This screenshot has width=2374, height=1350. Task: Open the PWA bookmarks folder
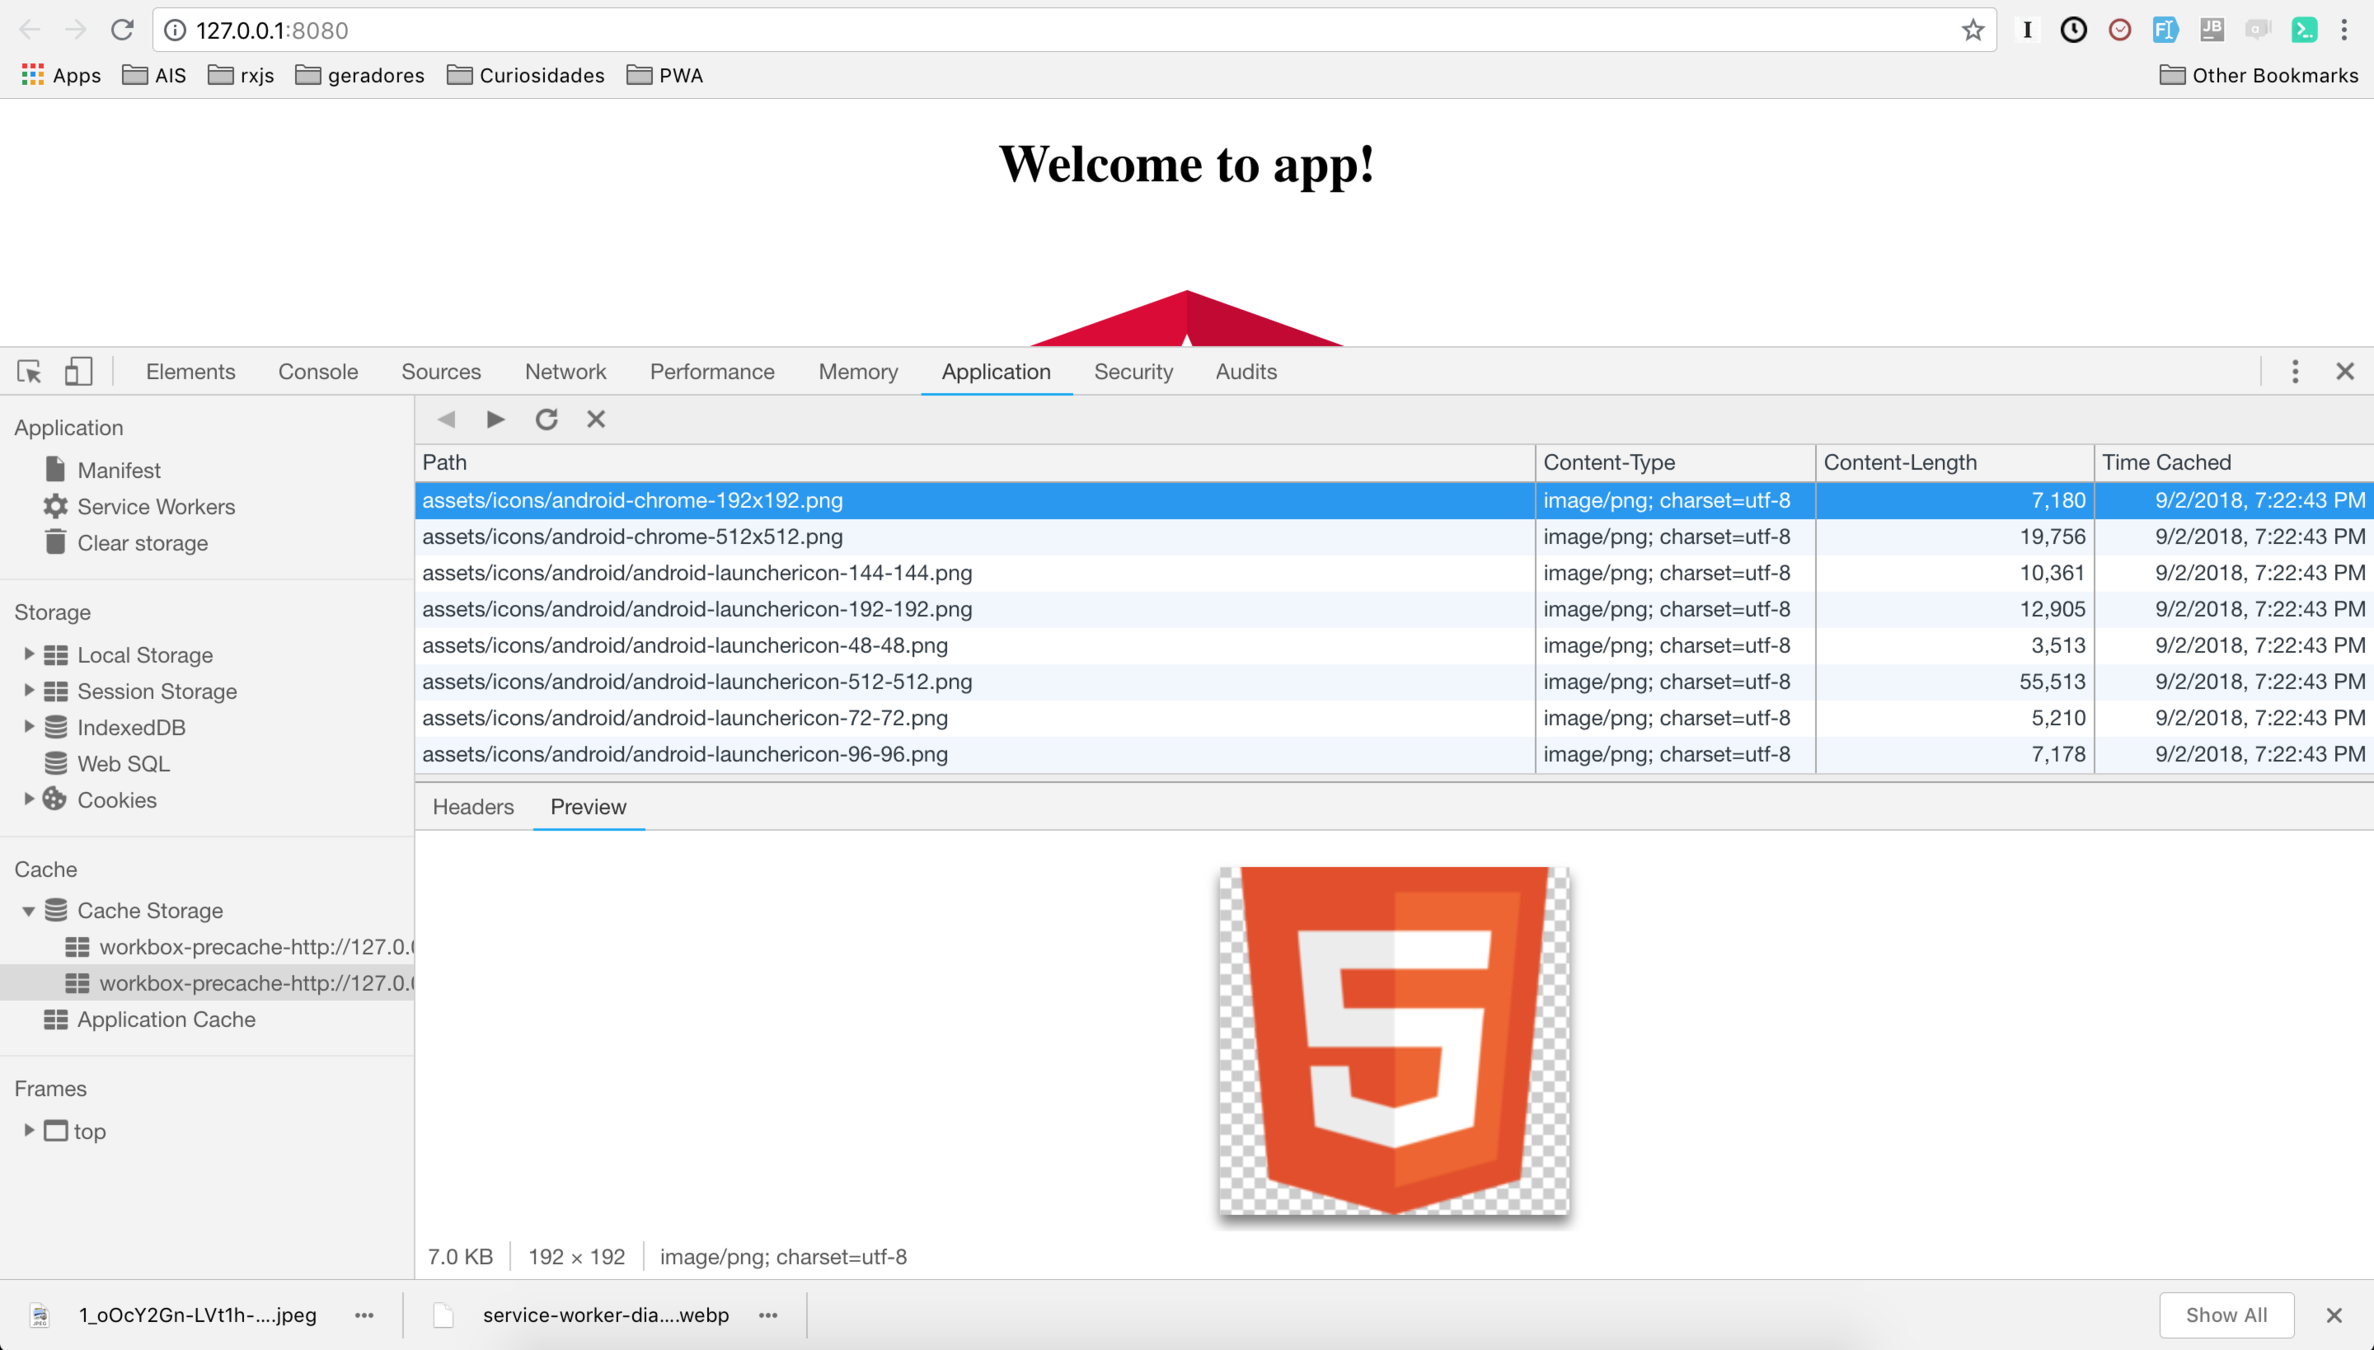click(666, 76)
